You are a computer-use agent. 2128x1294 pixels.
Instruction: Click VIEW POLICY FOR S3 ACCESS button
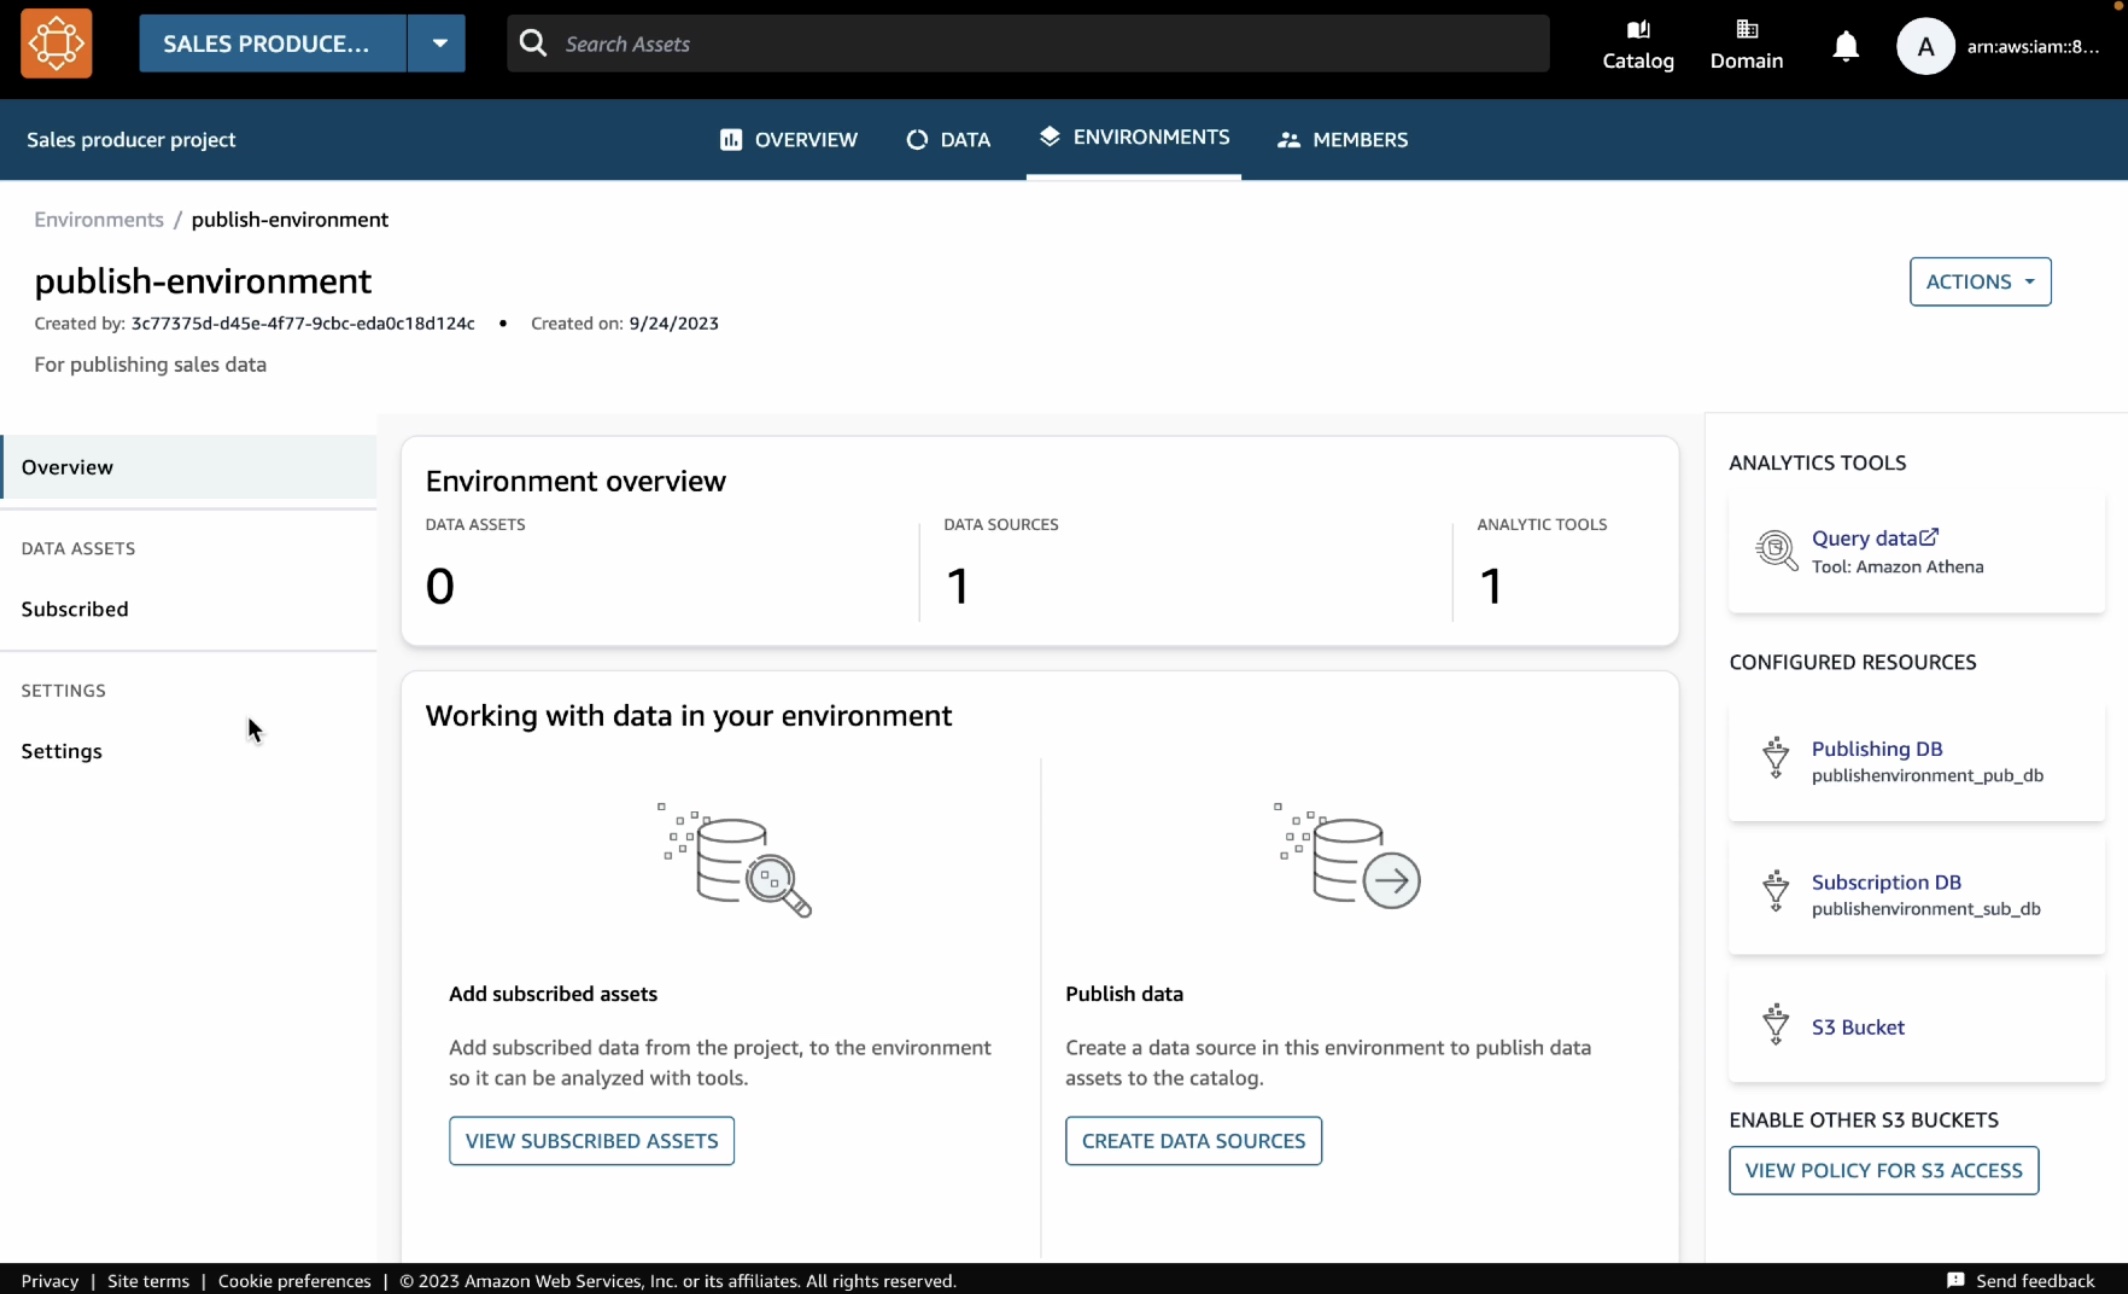(1883, 1169)
